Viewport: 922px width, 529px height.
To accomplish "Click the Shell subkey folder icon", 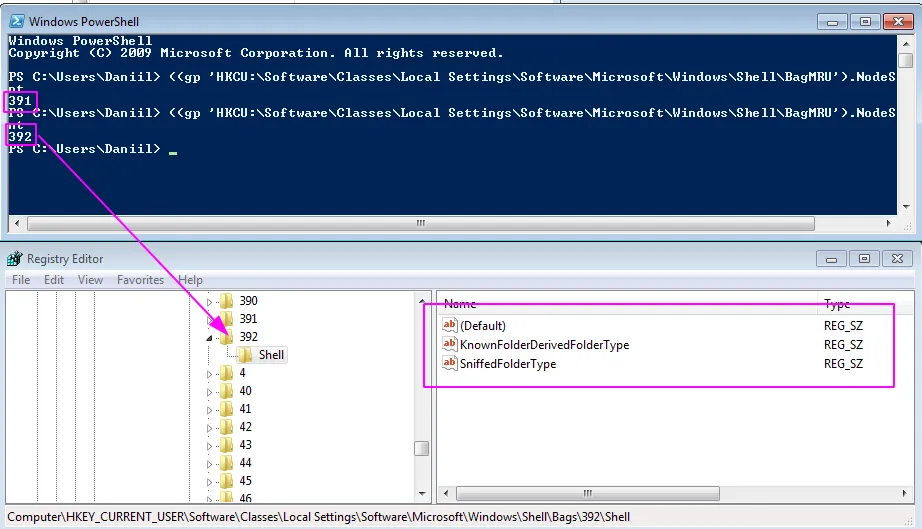I will pyautogui.click(x=245, y=355).
